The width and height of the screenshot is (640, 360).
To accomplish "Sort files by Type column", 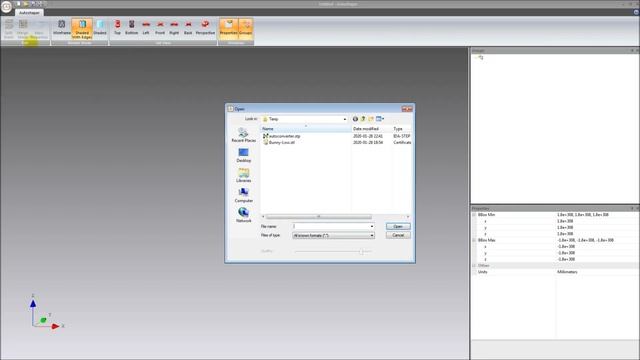I will [402, 129].
